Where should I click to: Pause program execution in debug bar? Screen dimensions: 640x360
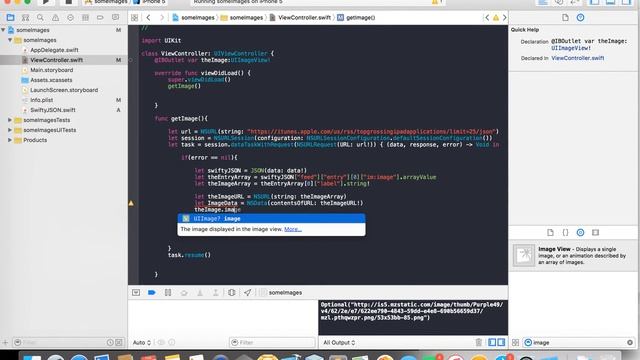pos(168,293)
